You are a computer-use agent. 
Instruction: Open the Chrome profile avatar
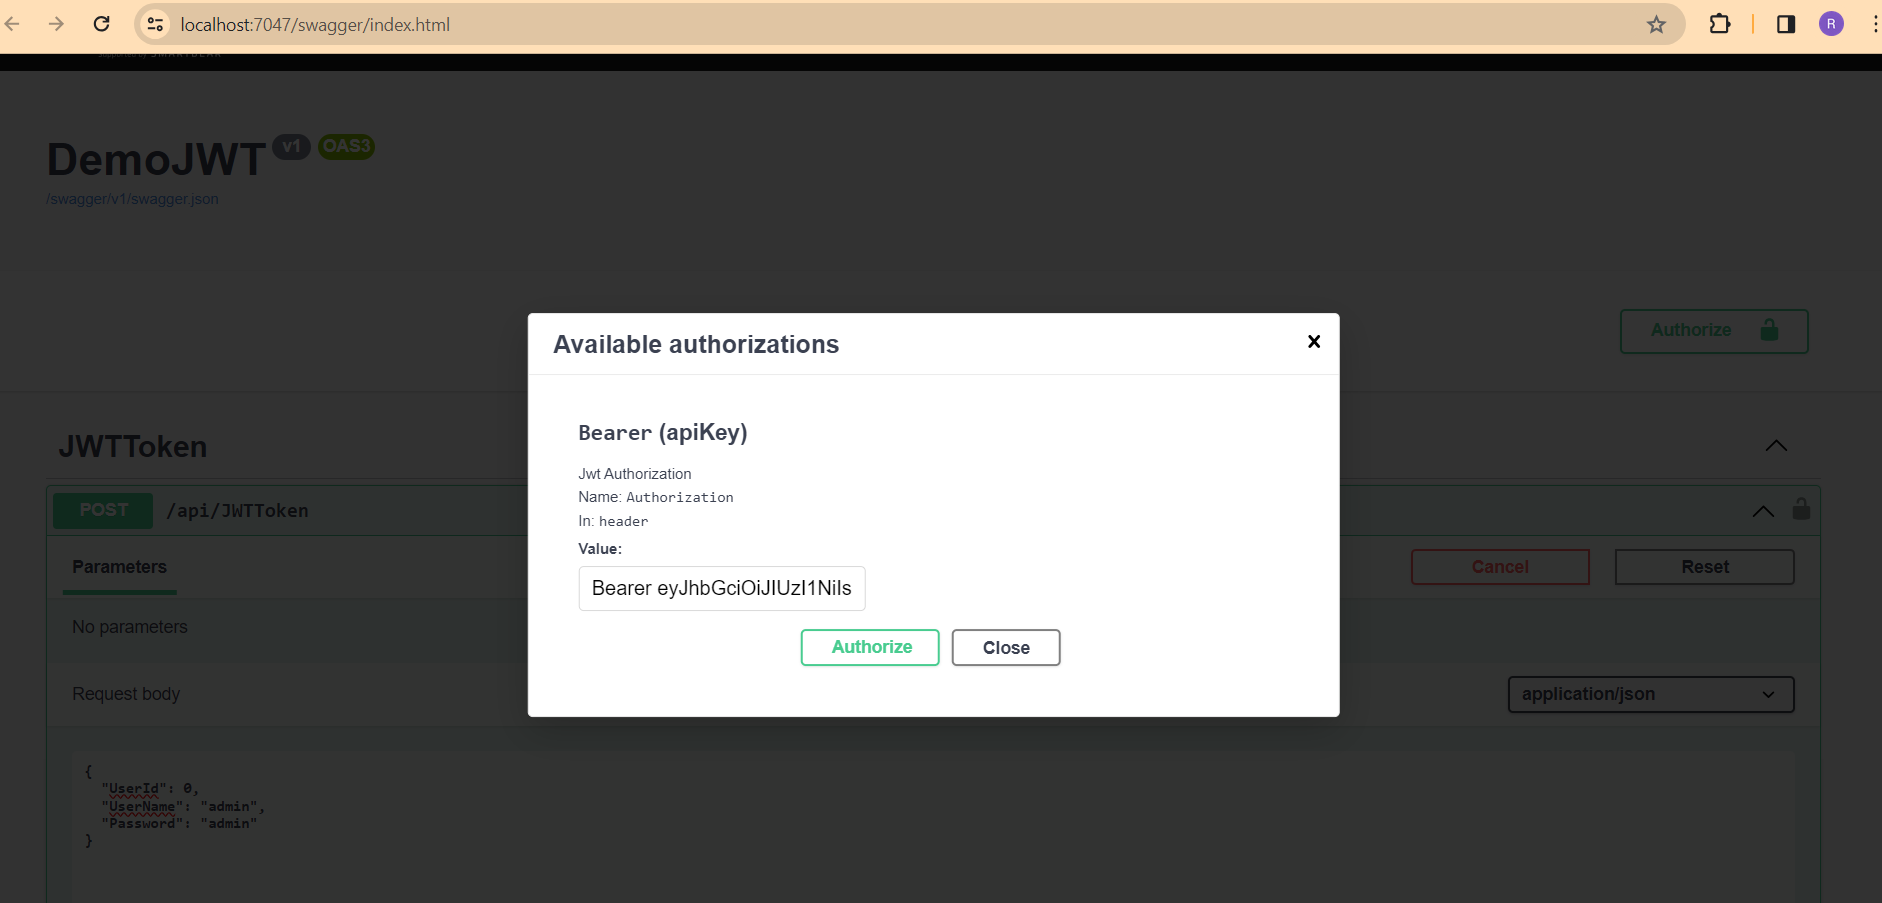coord(1831,24)
